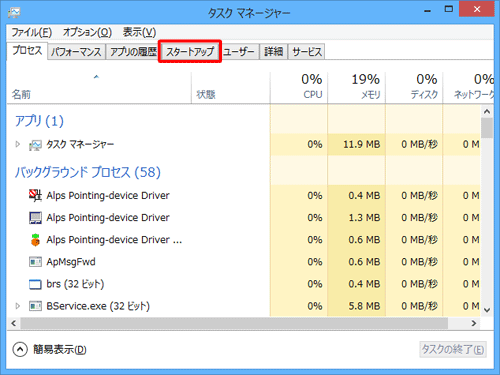The image size is (500, 375).
Task: Click the red Alps Pointing-device Driver icon
Action: tap(35, 195)
